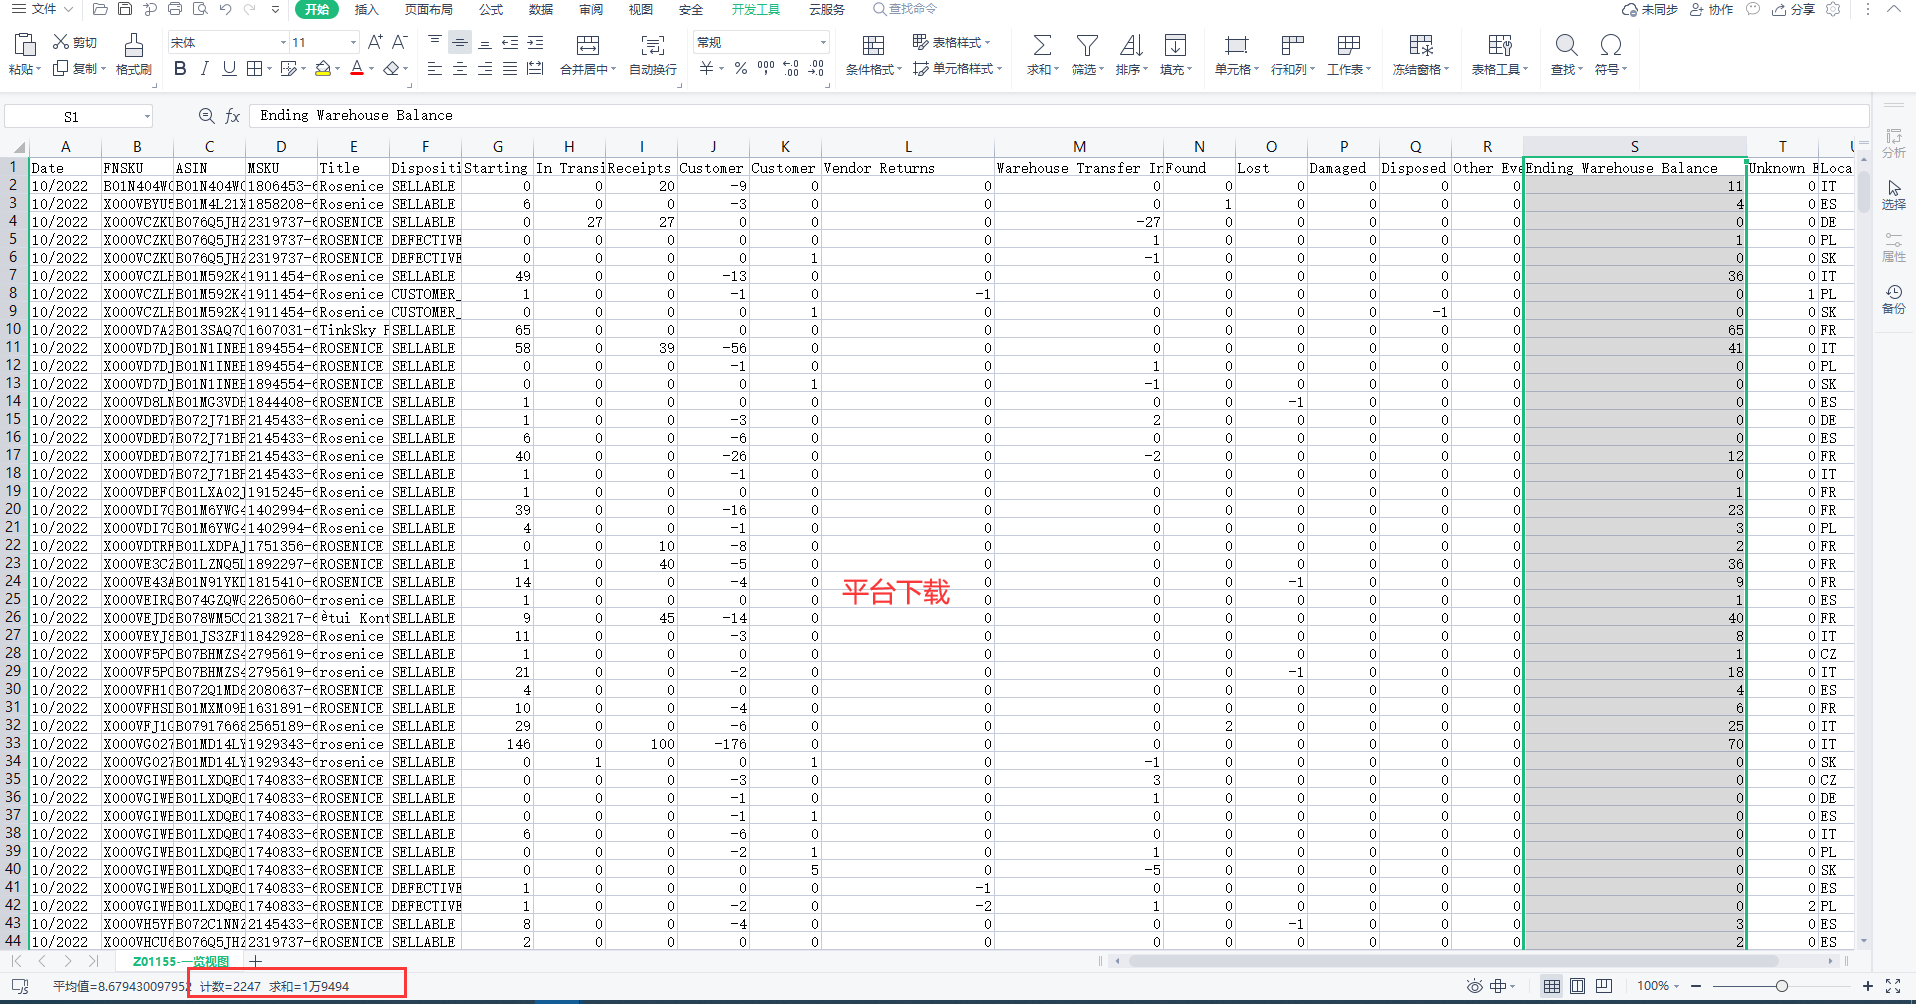
Task: Open the Insert (插入) ribbon tab
Action: pyautogui.click(x=367, y=9)
